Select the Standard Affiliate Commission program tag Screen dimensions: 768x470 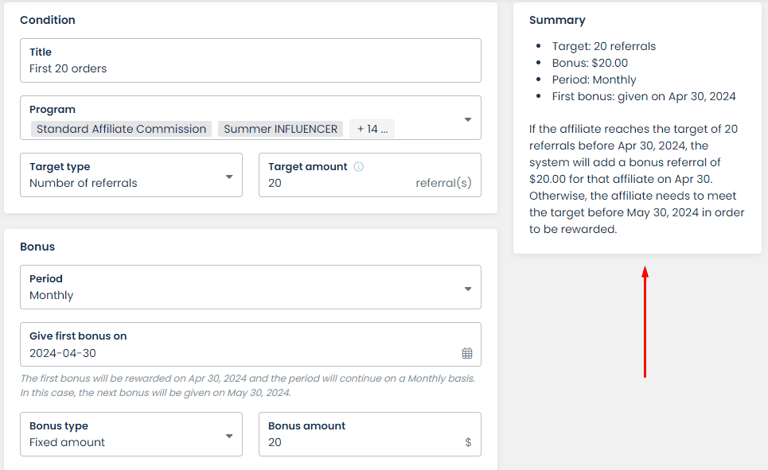click(x=121, y=129)
